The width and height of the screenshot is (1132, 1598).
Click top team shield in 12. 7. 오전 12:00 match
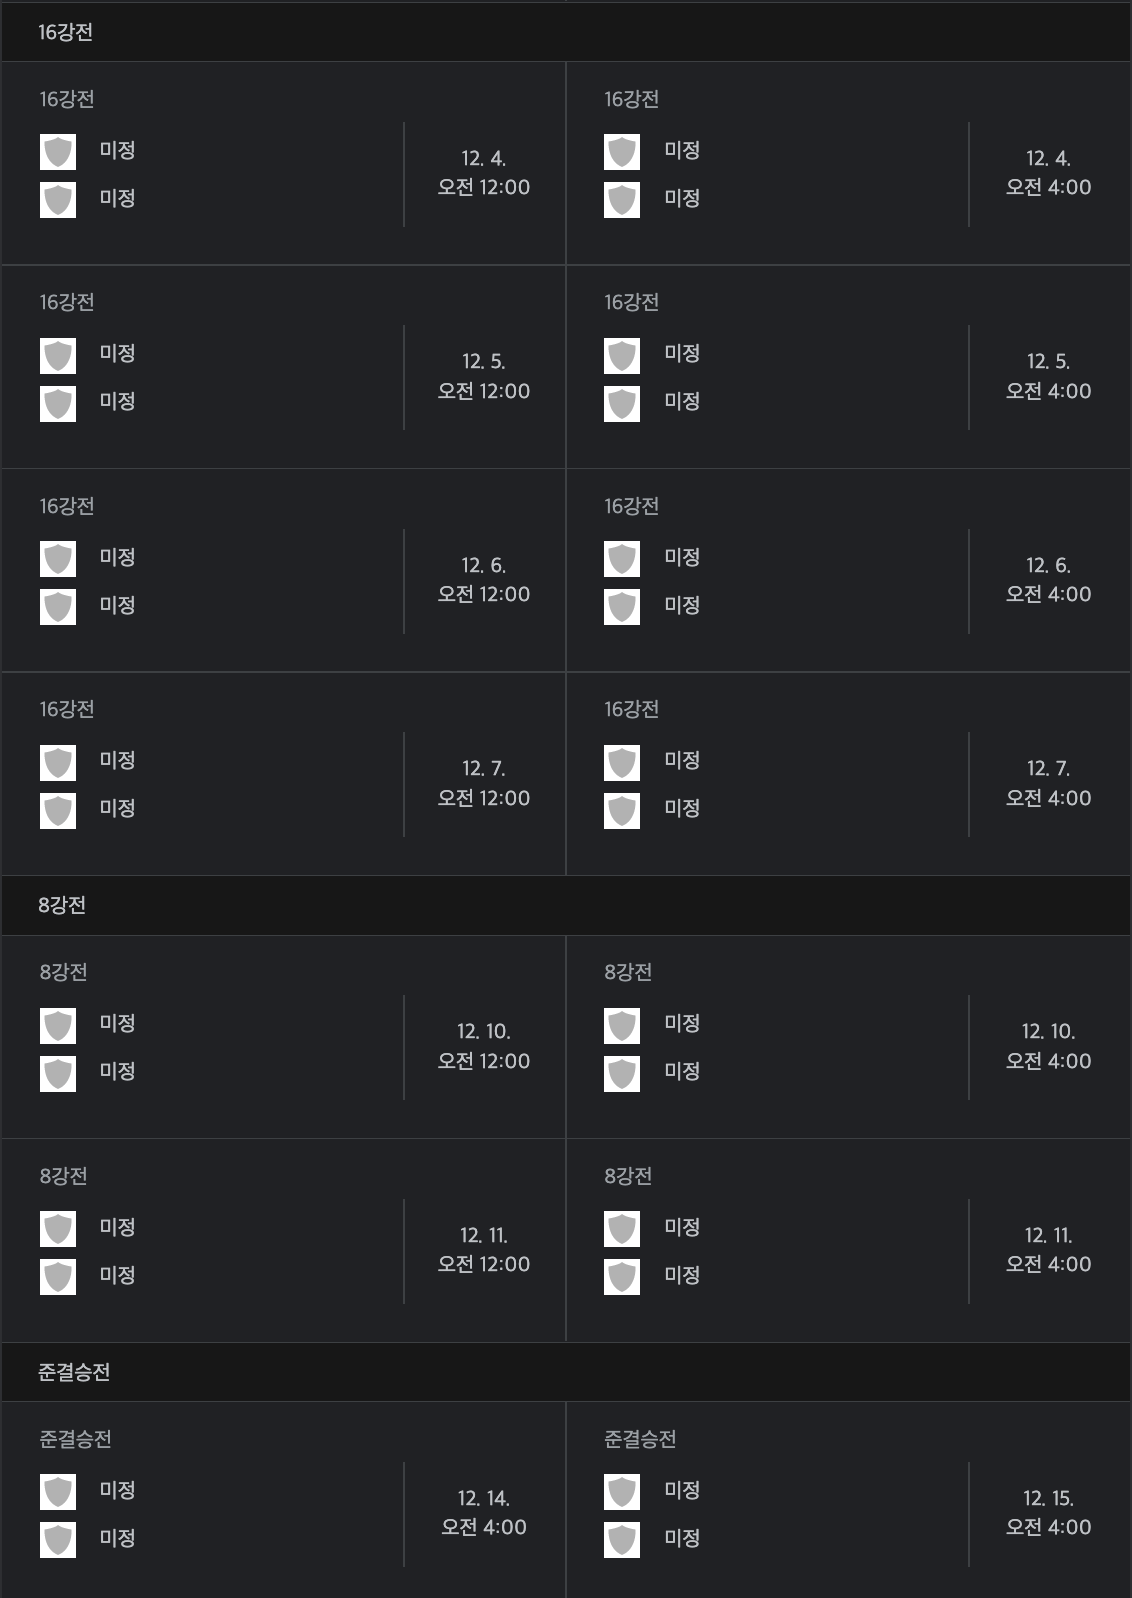58,762
